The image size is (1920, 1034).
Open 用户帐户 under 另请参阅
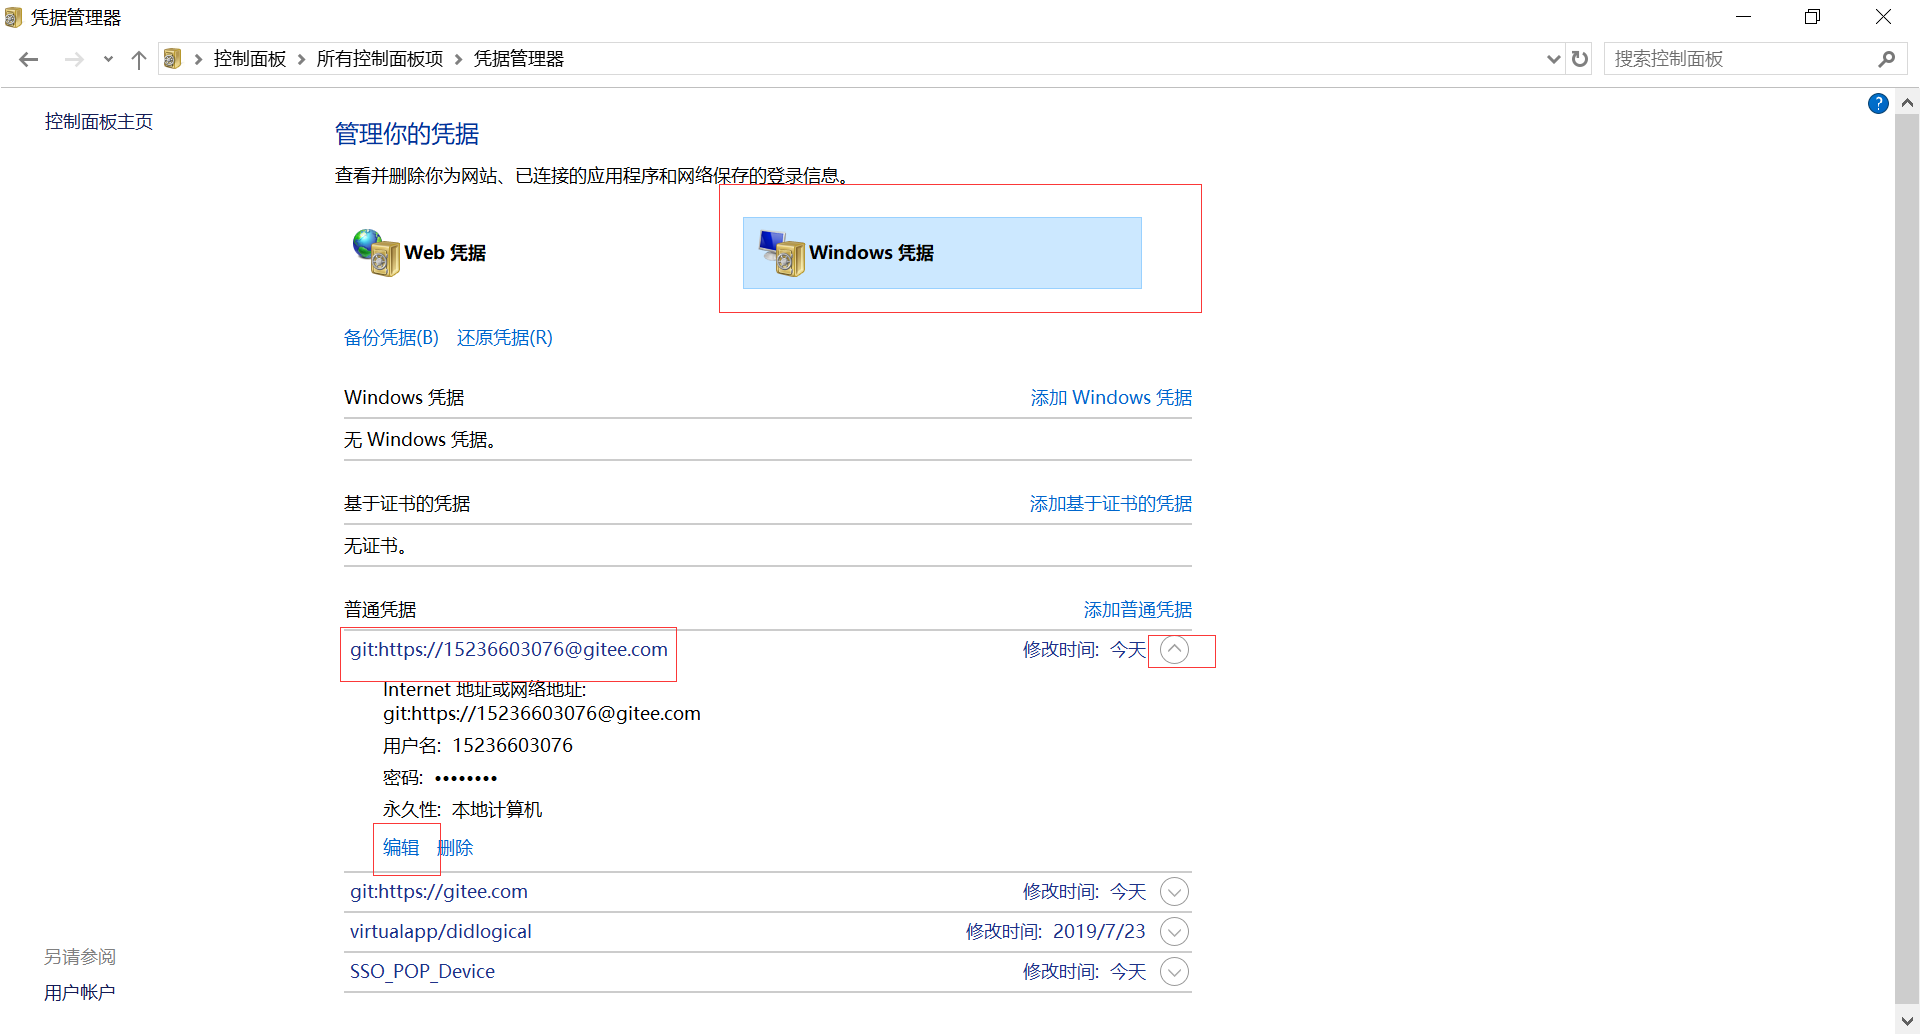coord(80,993)
